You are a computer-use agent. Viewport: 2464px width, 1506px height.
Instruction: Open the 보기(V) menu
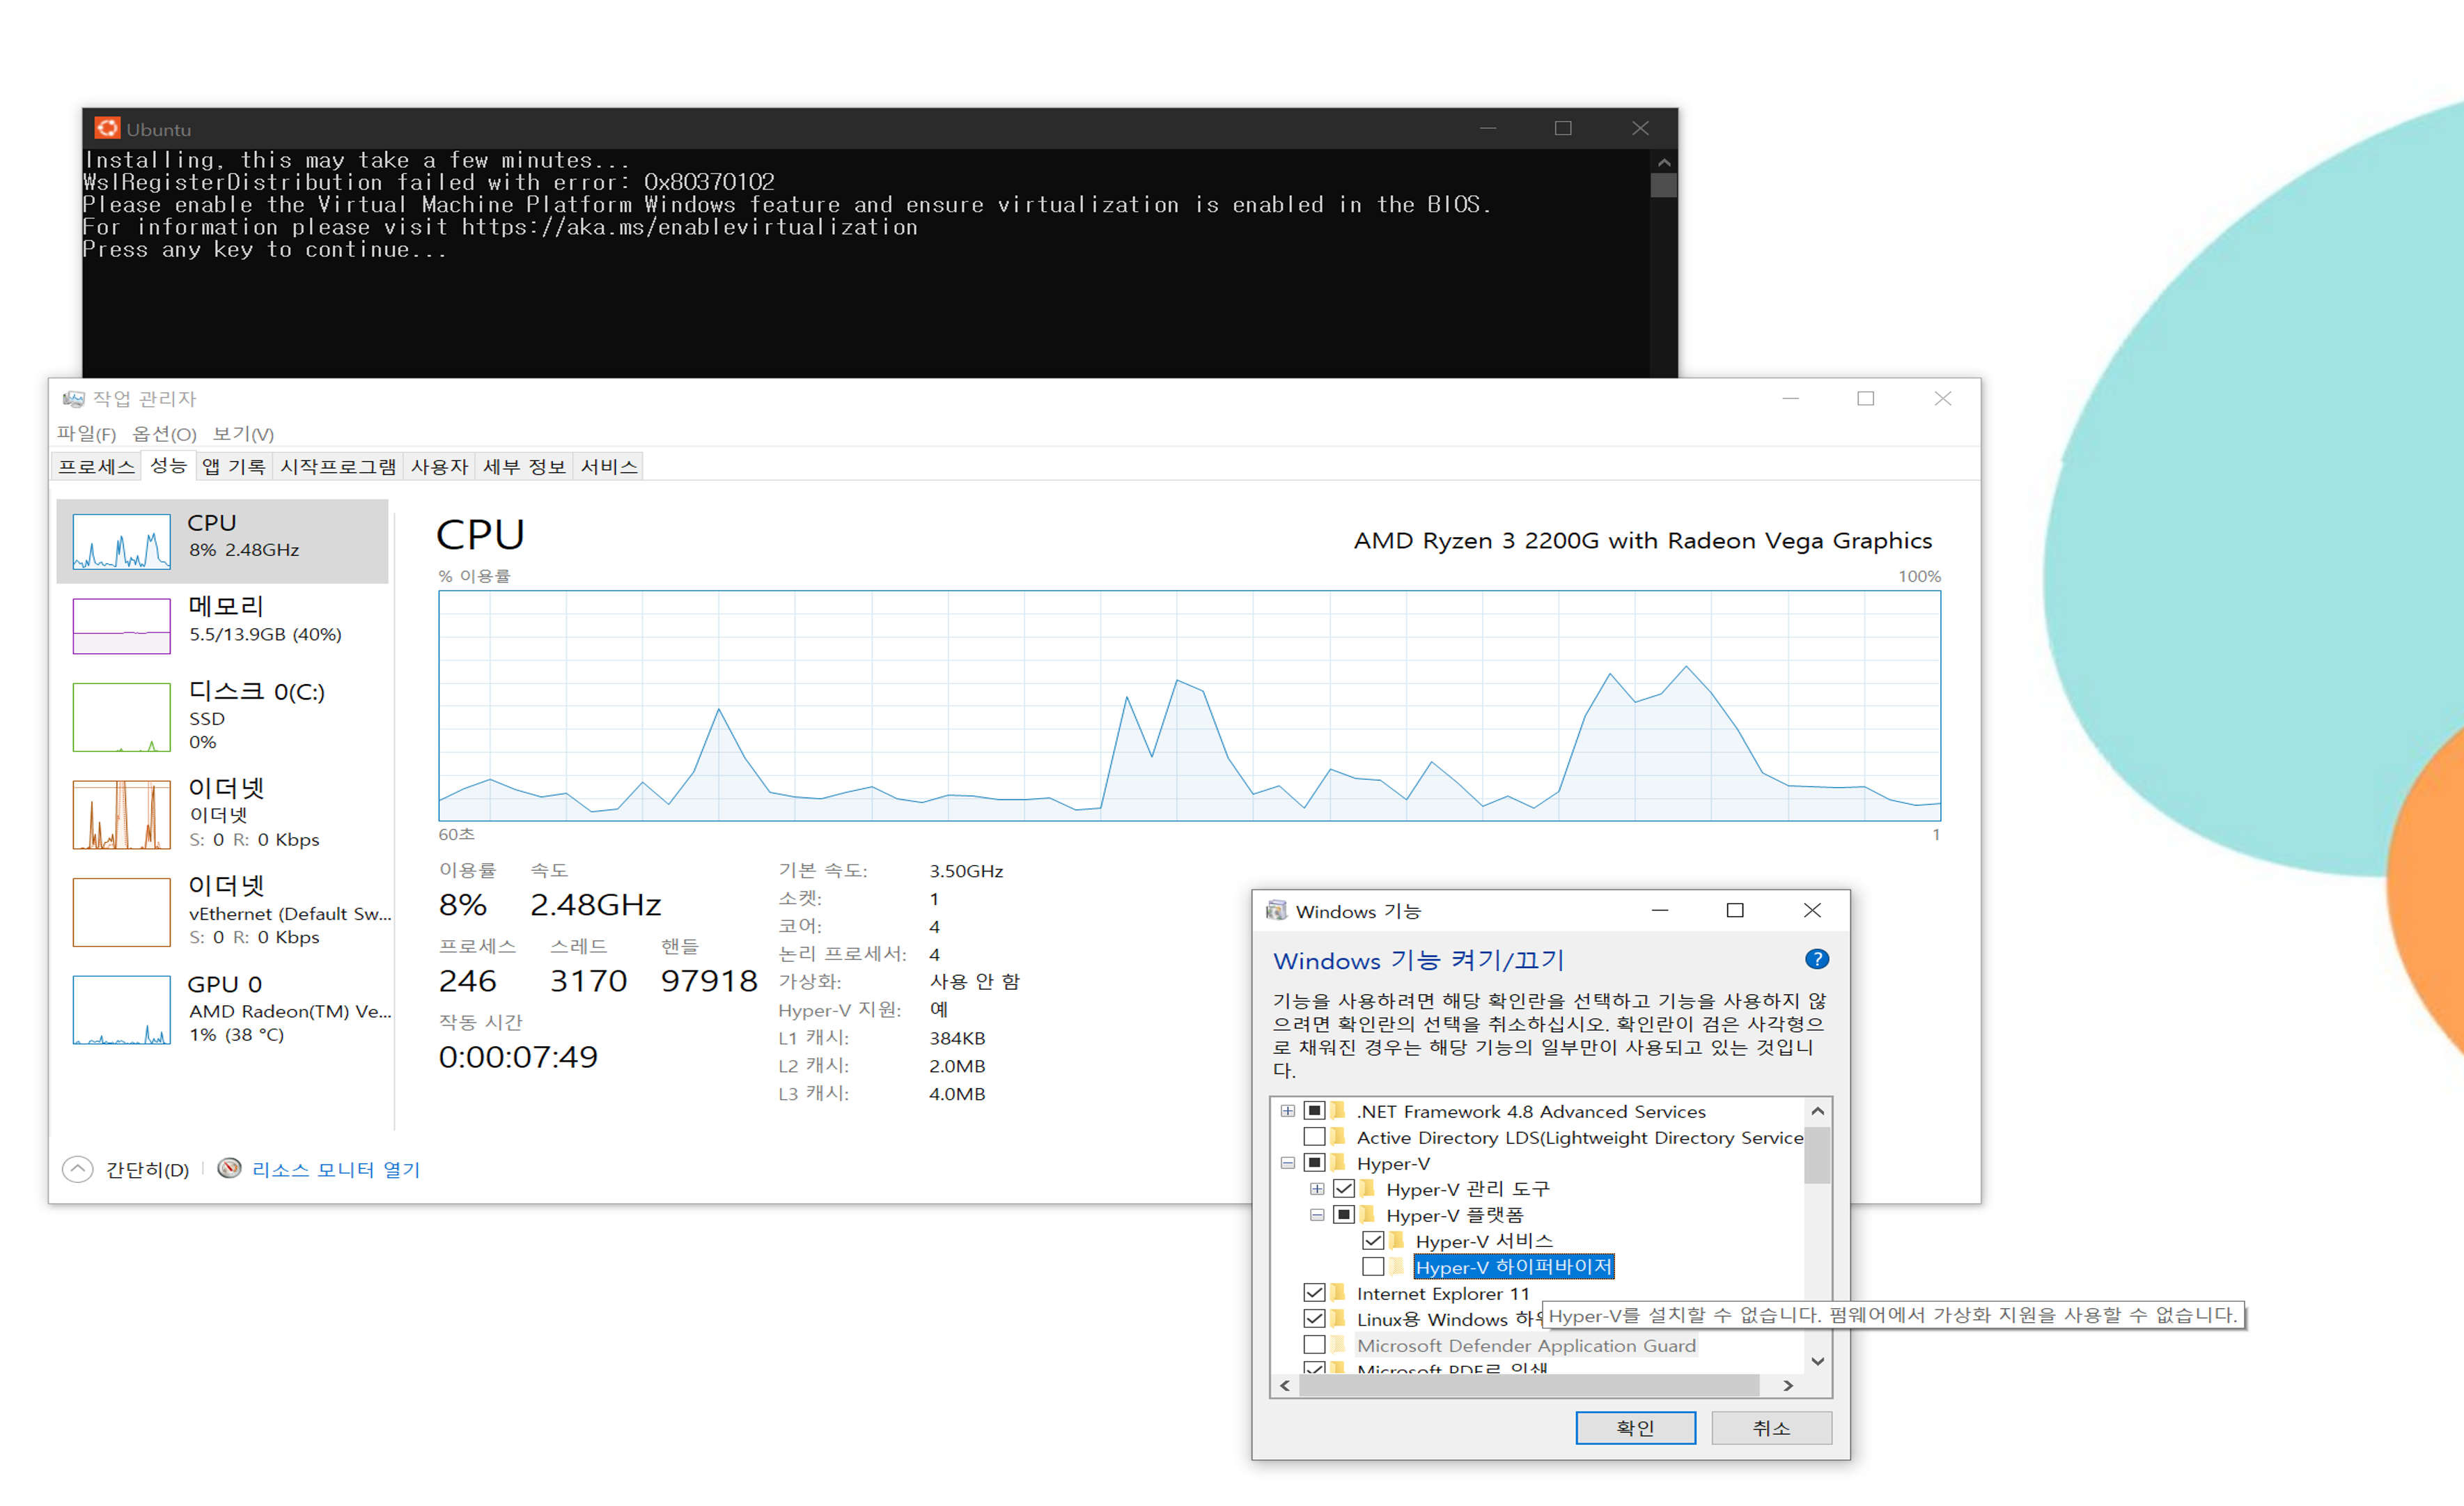pos(243,433)
